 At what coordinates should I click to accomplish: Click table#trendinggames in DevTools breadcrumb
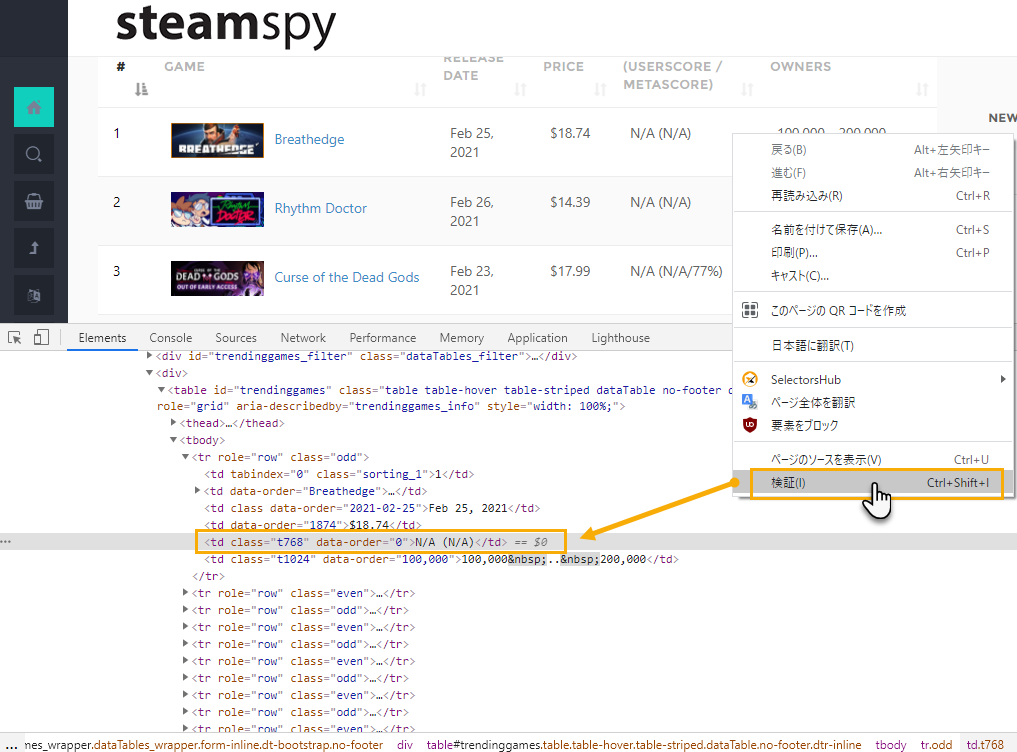point(643,745)
